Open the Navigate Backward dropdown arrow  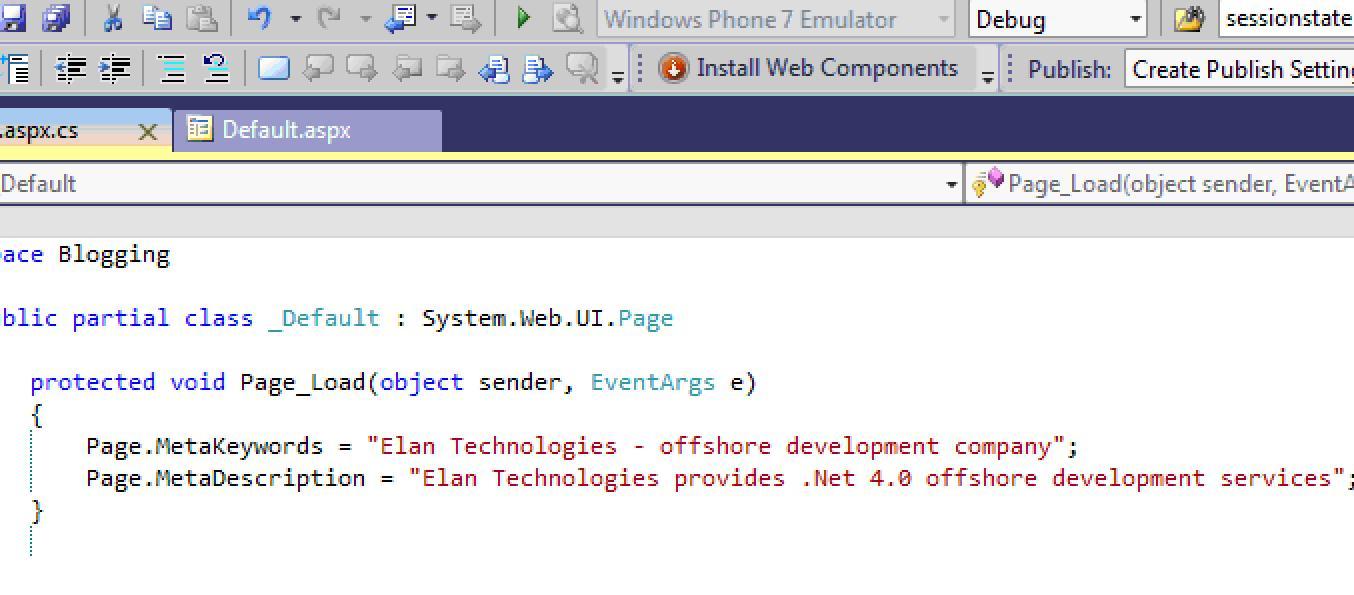pos(431,18)
